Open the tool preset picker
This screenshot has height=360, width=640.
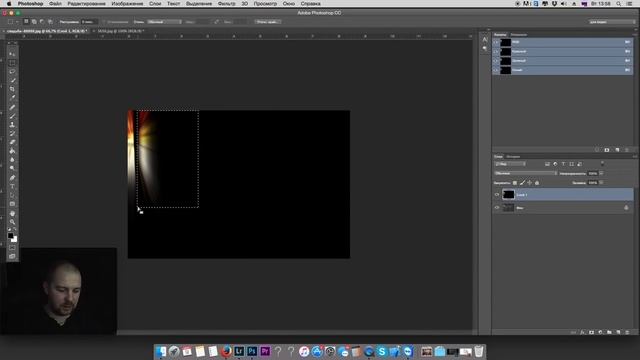[x=13, y=22]
